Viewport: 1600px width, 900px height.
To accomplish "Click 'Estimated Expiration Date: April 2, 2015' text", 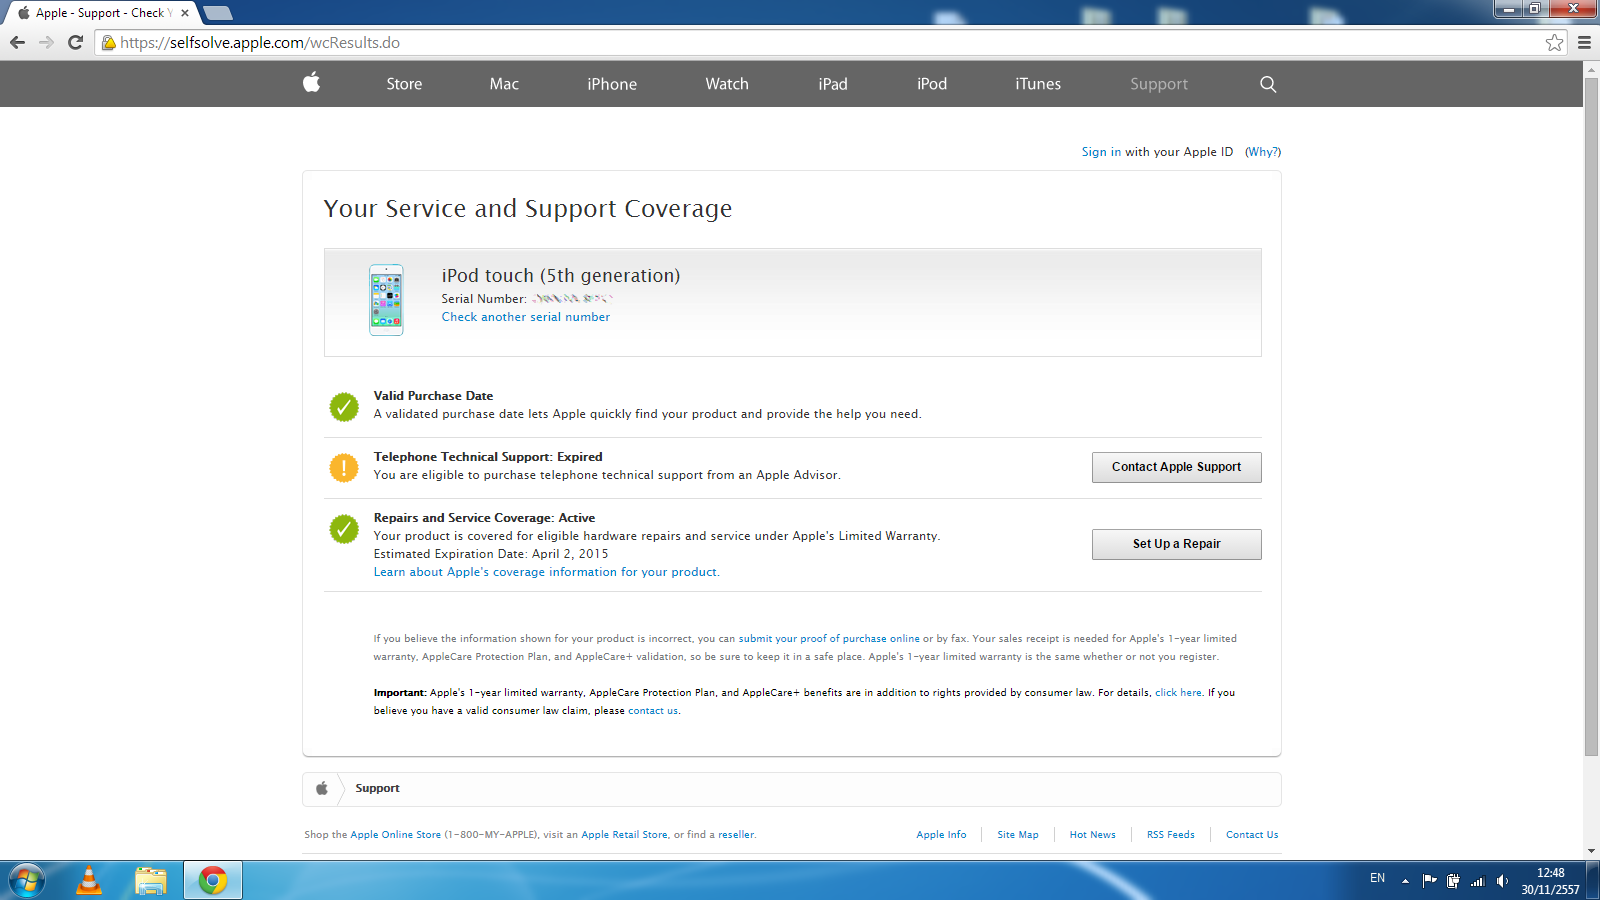I will (491, 554).
